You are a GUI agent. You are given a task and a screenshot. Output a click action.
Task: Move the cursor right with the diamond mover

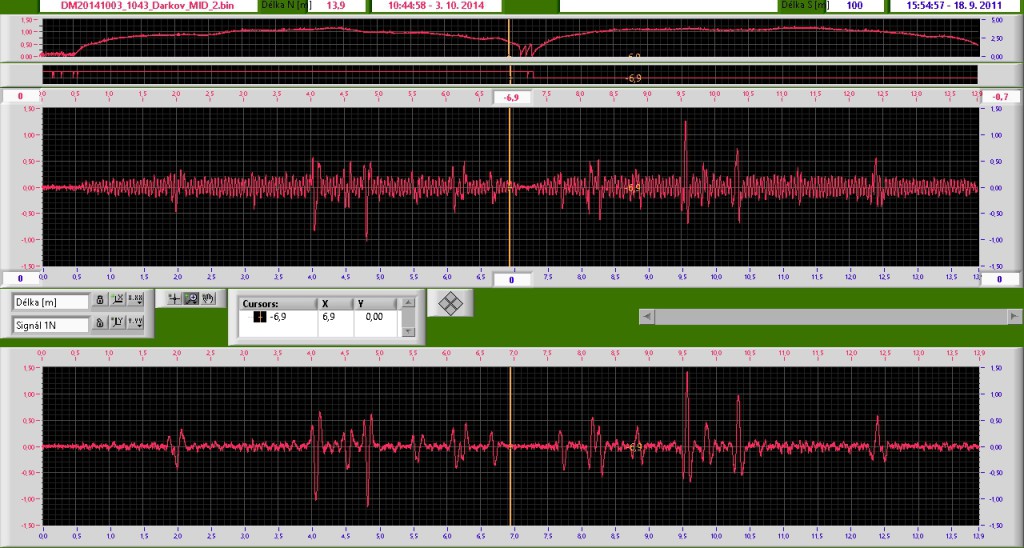click(x=459, y=304)
